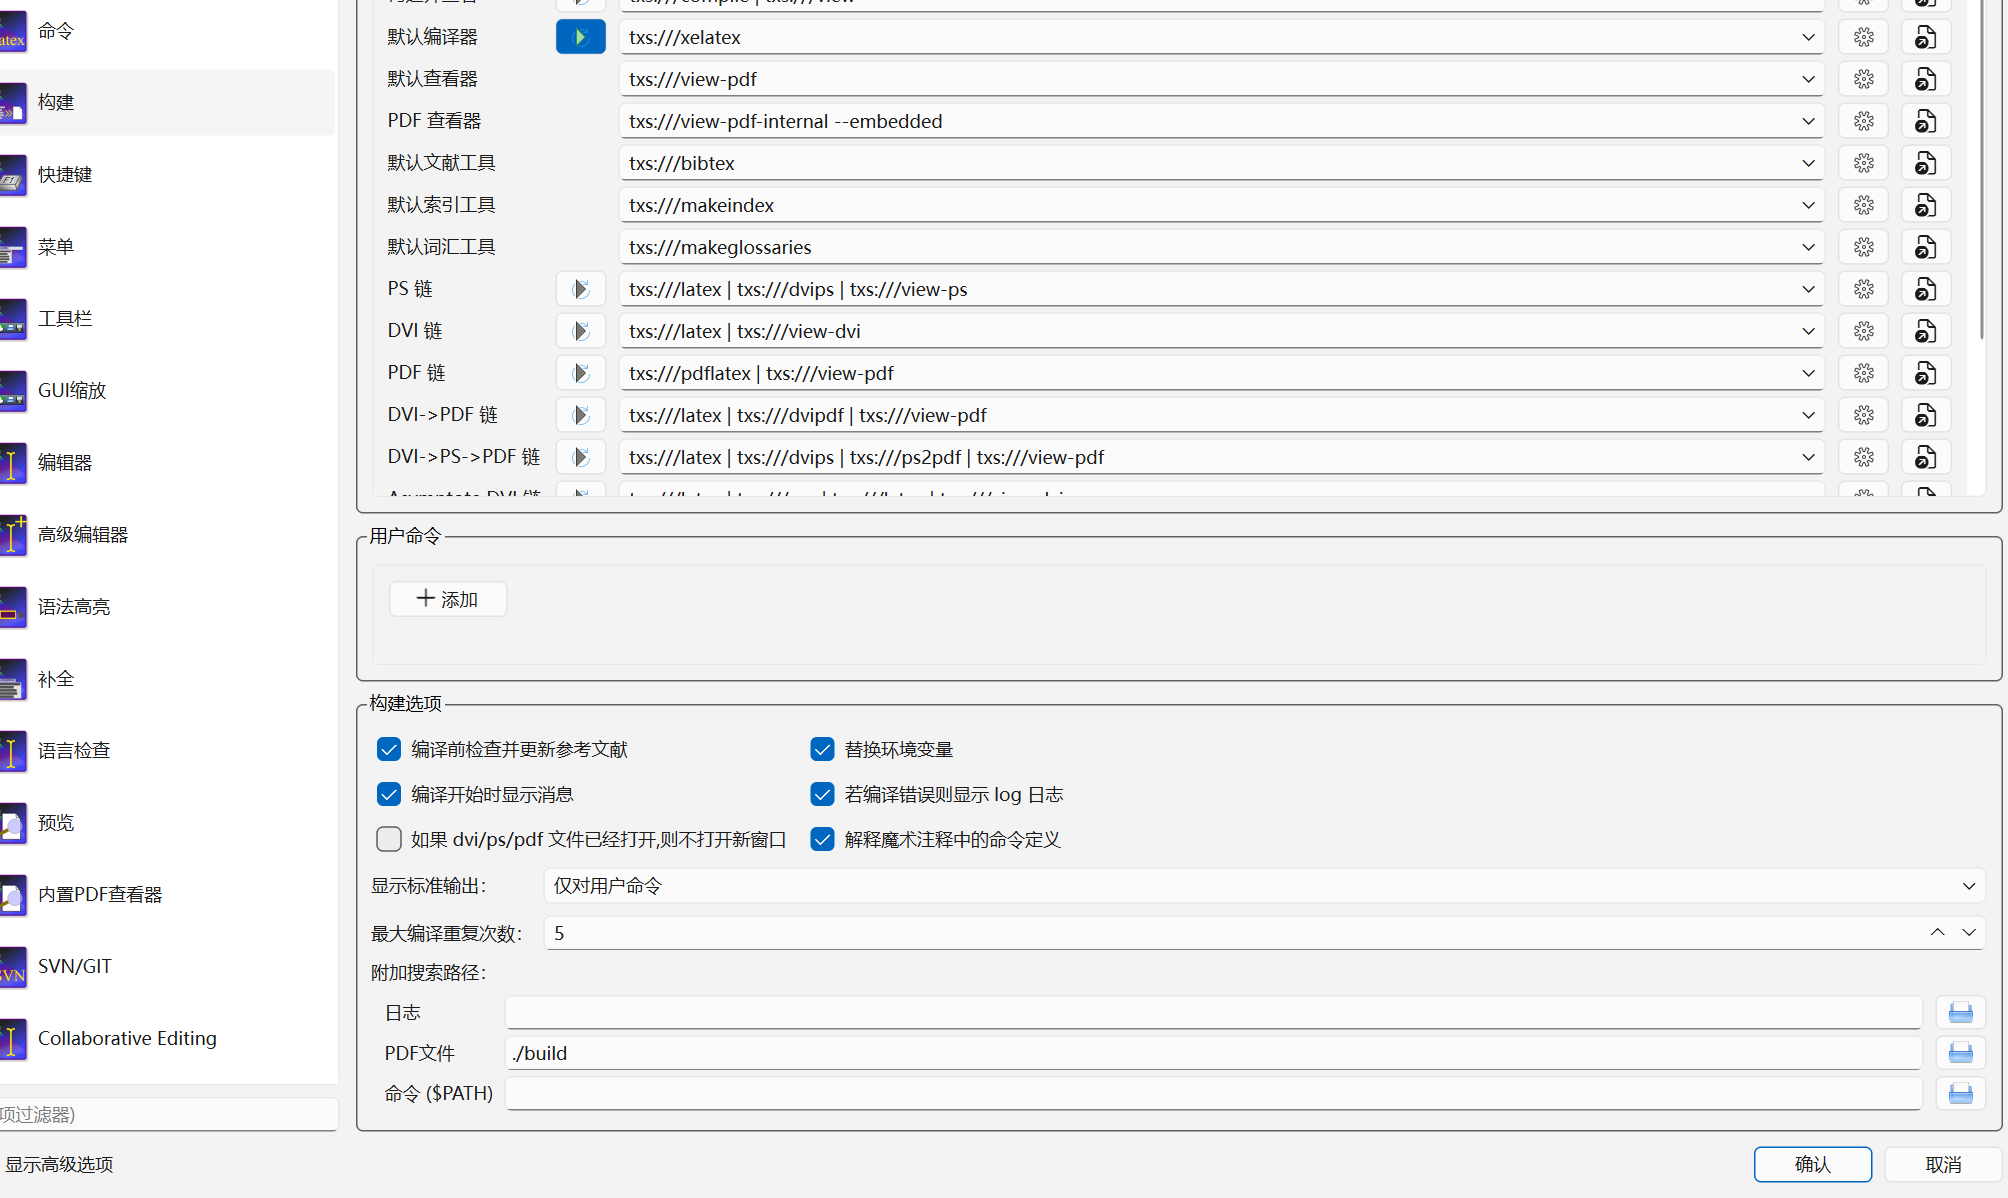2008x1198 pixels.
Task: Expand the txs:///view-pdf default viewer dropdown
Action: tap(1808, 79)
